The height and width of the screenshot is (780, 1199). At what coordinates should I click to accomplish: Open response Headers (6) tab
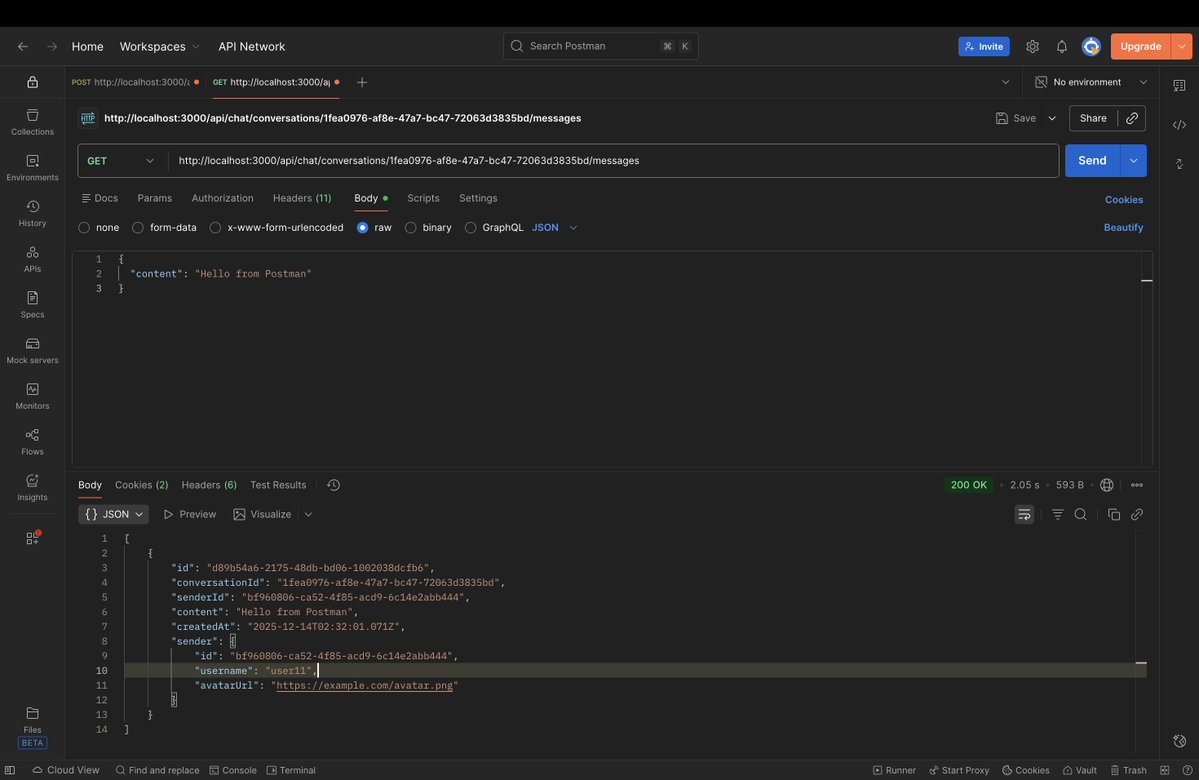(209, 485)
